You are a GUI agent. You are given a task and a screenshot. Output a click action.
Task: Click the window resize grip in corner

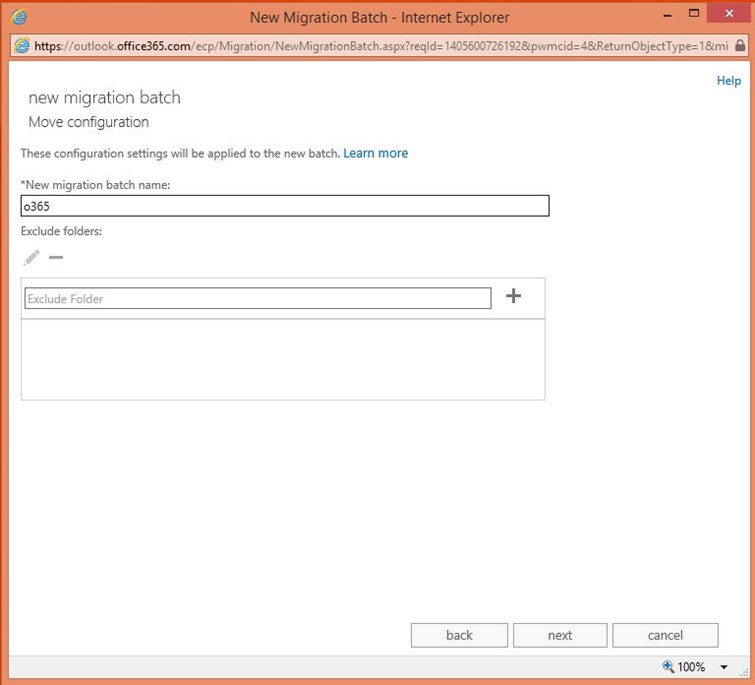click(x=745, y=673)
